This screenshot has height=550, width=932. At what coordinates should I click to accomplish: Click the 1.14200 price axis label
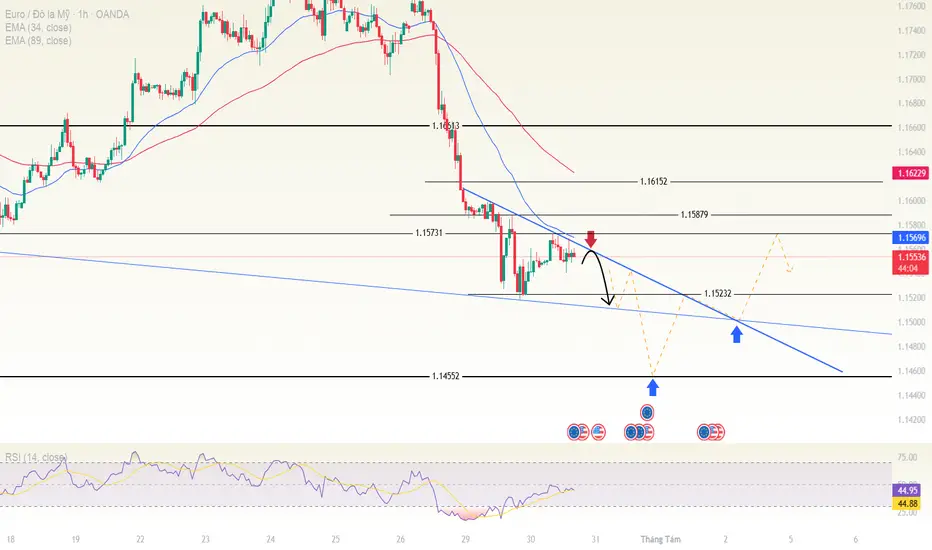pos(912,420)
